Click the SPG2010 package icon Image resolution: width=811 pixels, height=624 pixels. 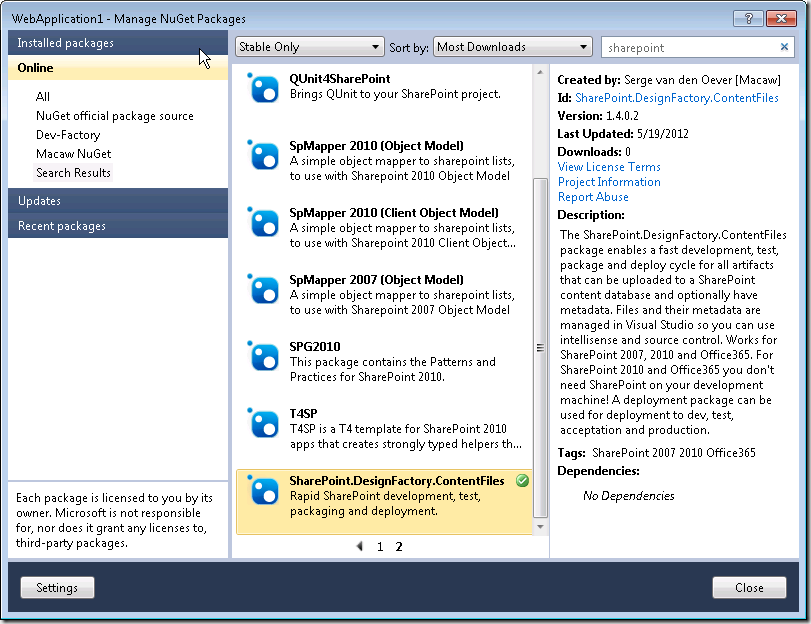click(x=264, y=356)
